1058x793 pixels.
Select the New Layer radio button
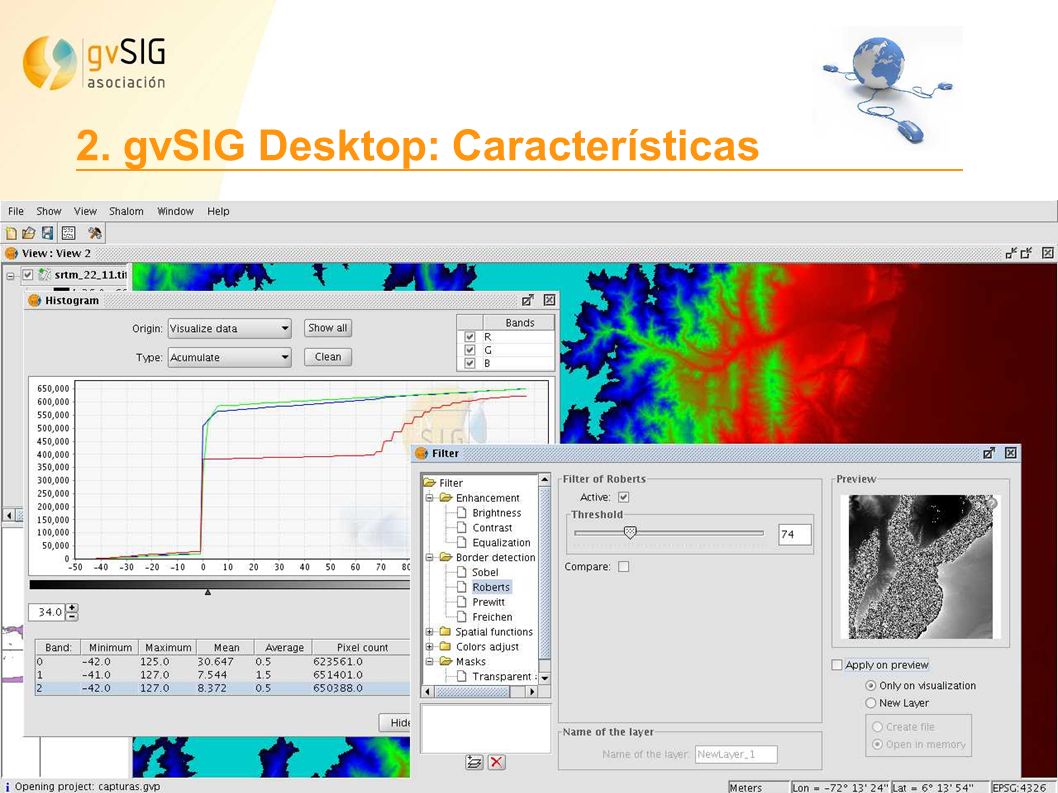871,703
